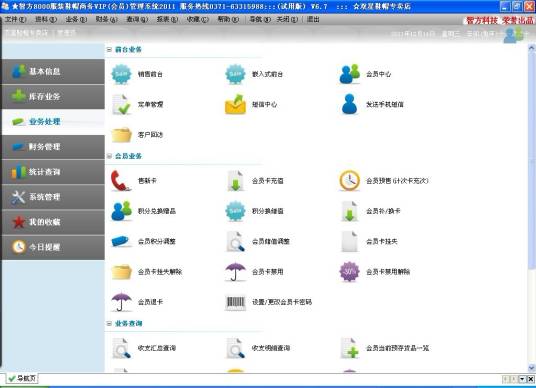Image resolution: width=536 pixels, height=388 pixels.
Task: Open the 查询 menu
Action: click(137, 19)
